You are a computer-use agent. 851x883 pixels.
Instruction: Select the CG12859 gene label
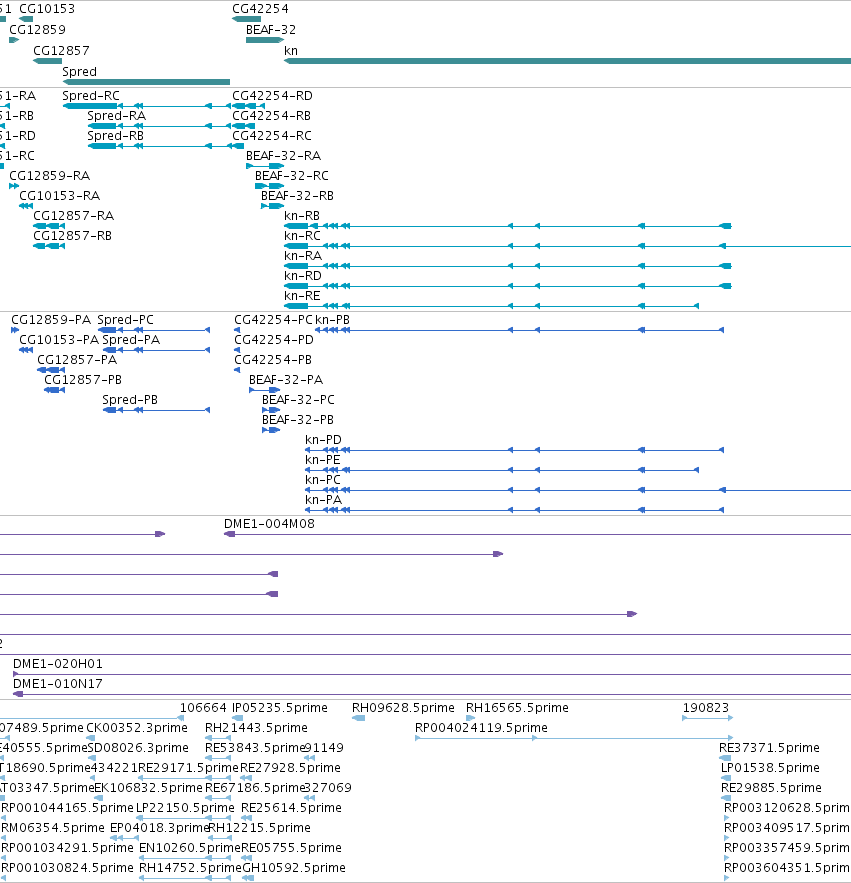coord(37,29)
